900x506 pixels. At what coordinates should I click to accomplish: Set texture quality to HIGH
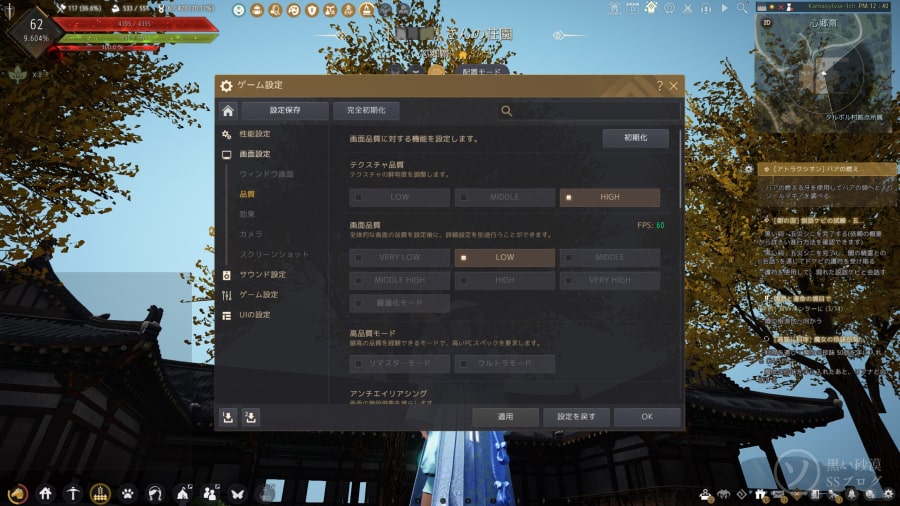[610, 197]
